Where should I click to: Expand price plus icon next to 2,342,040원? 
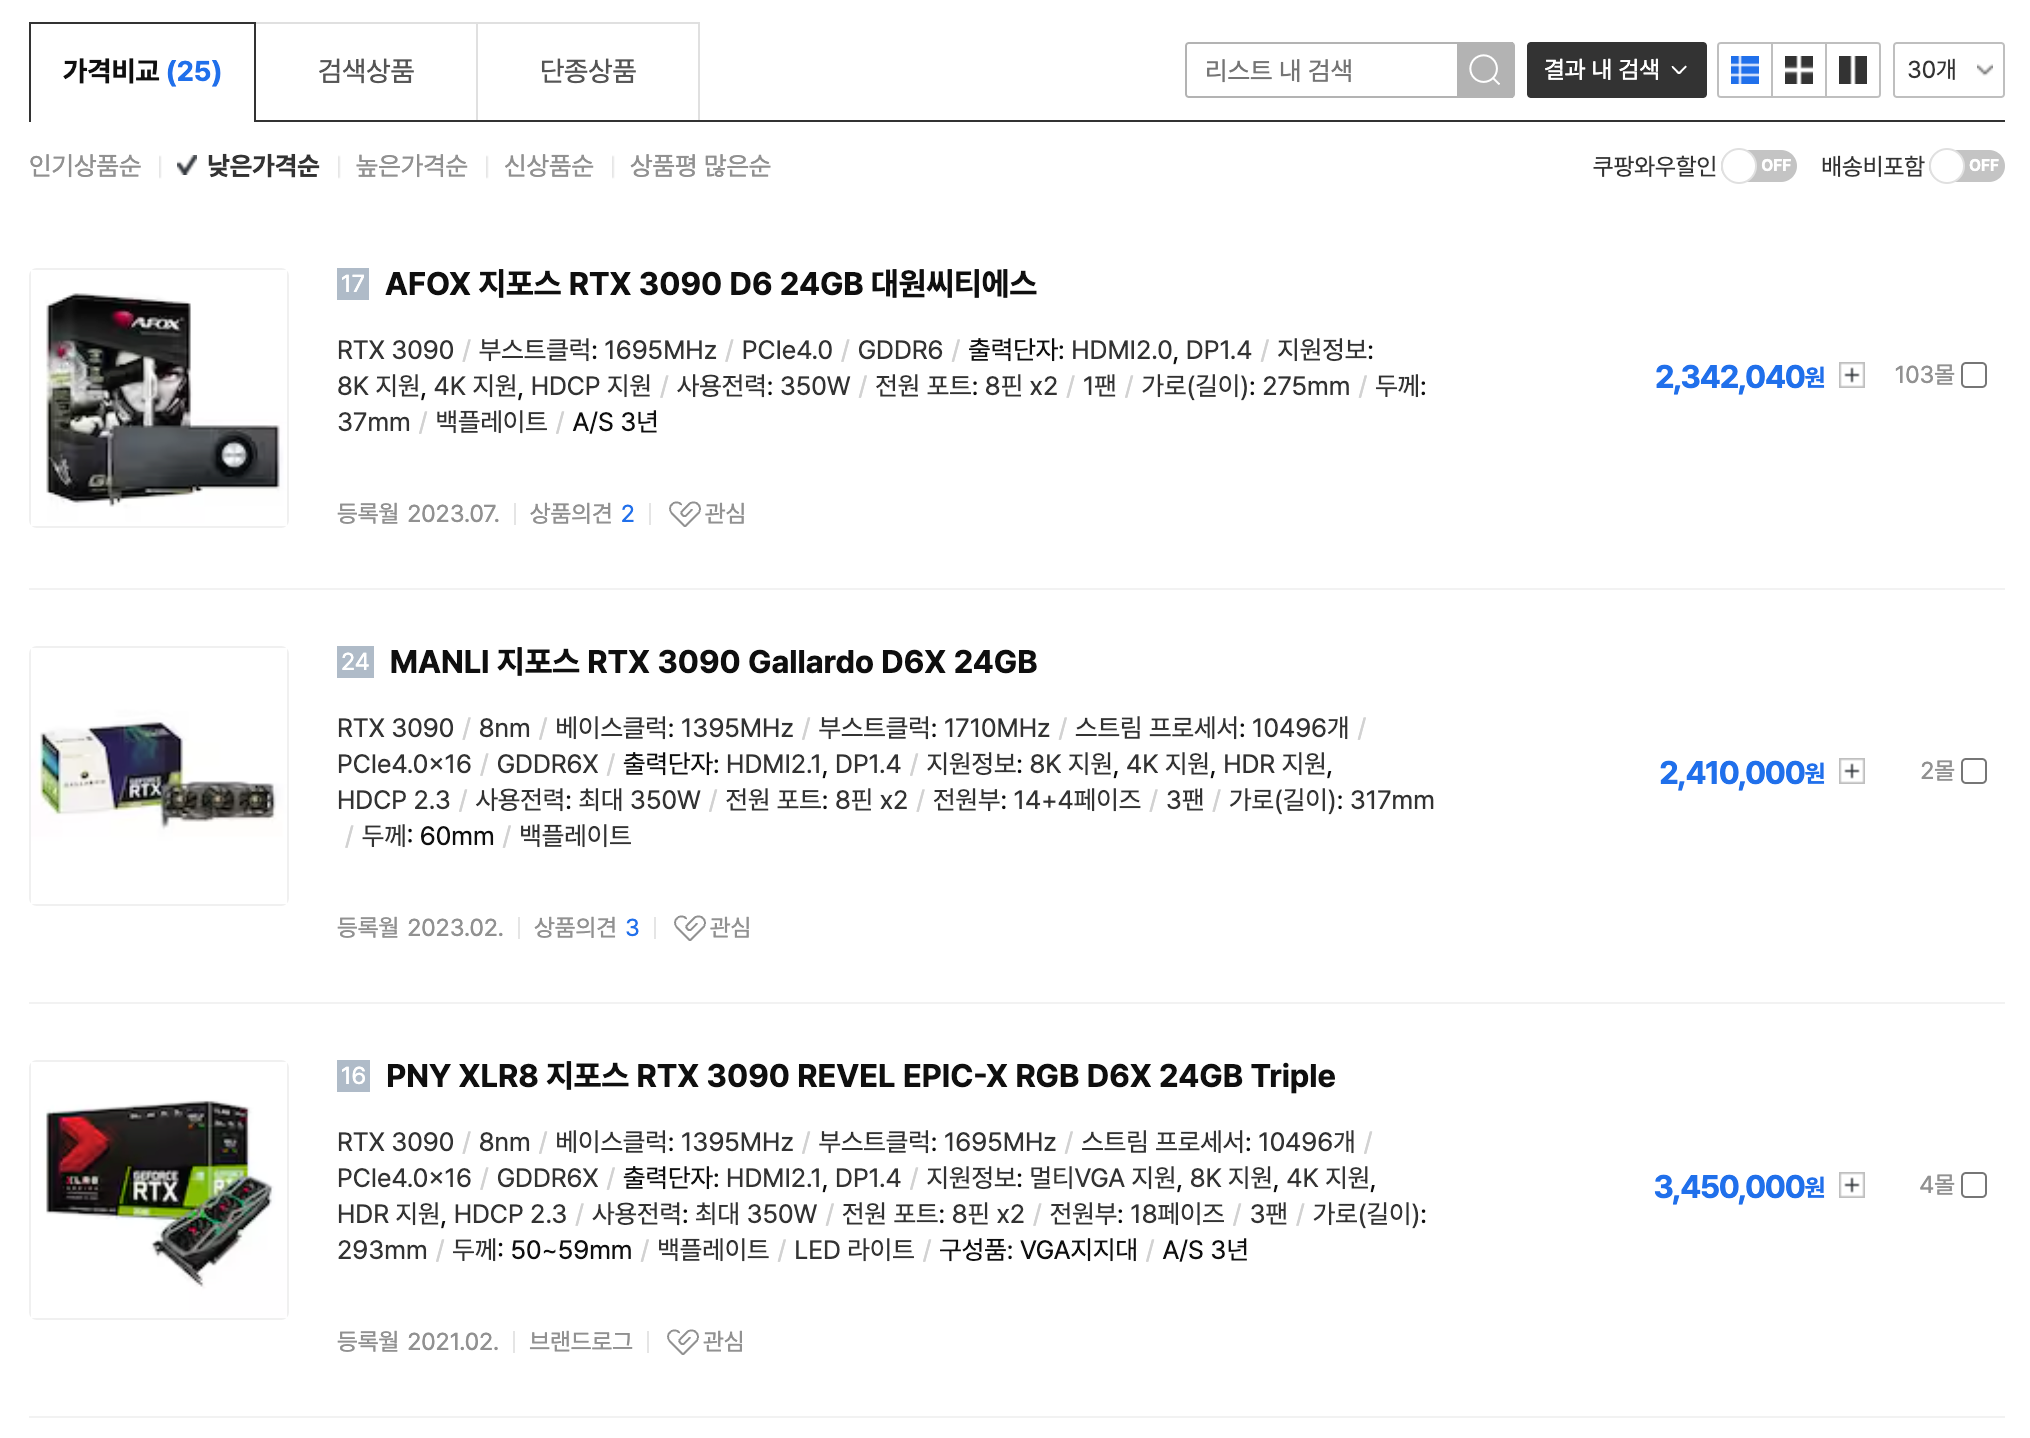1852,375
